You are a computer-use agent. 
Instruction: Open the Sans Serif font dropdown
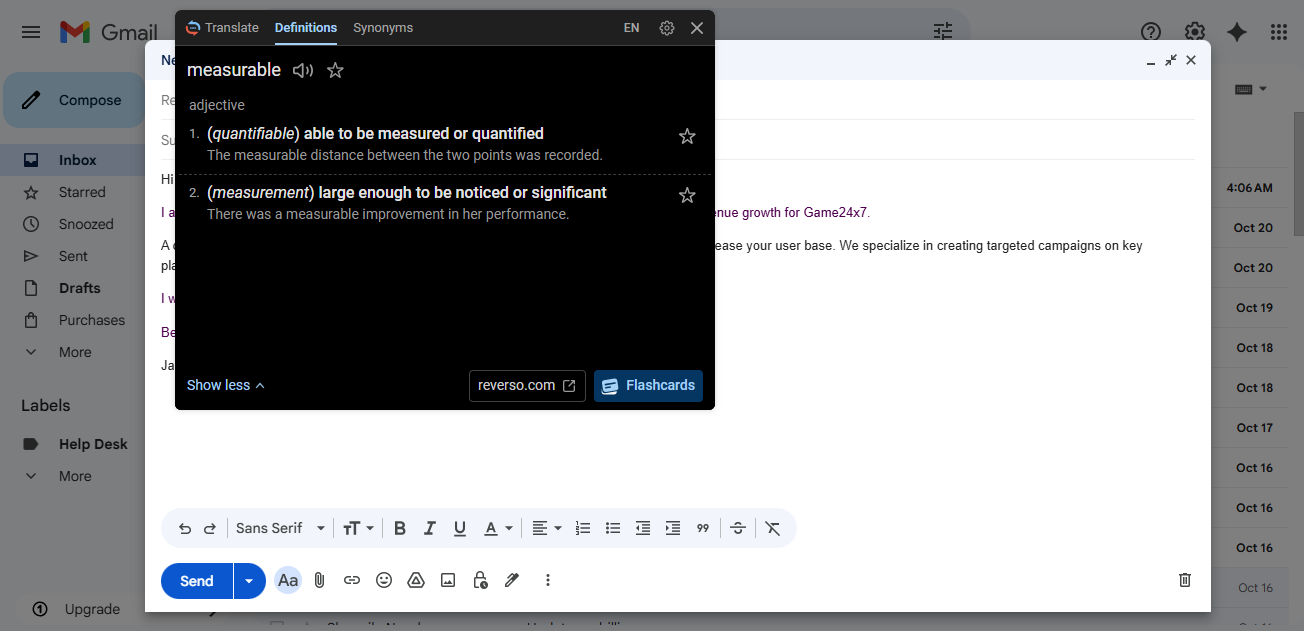(x=280, y=528)
